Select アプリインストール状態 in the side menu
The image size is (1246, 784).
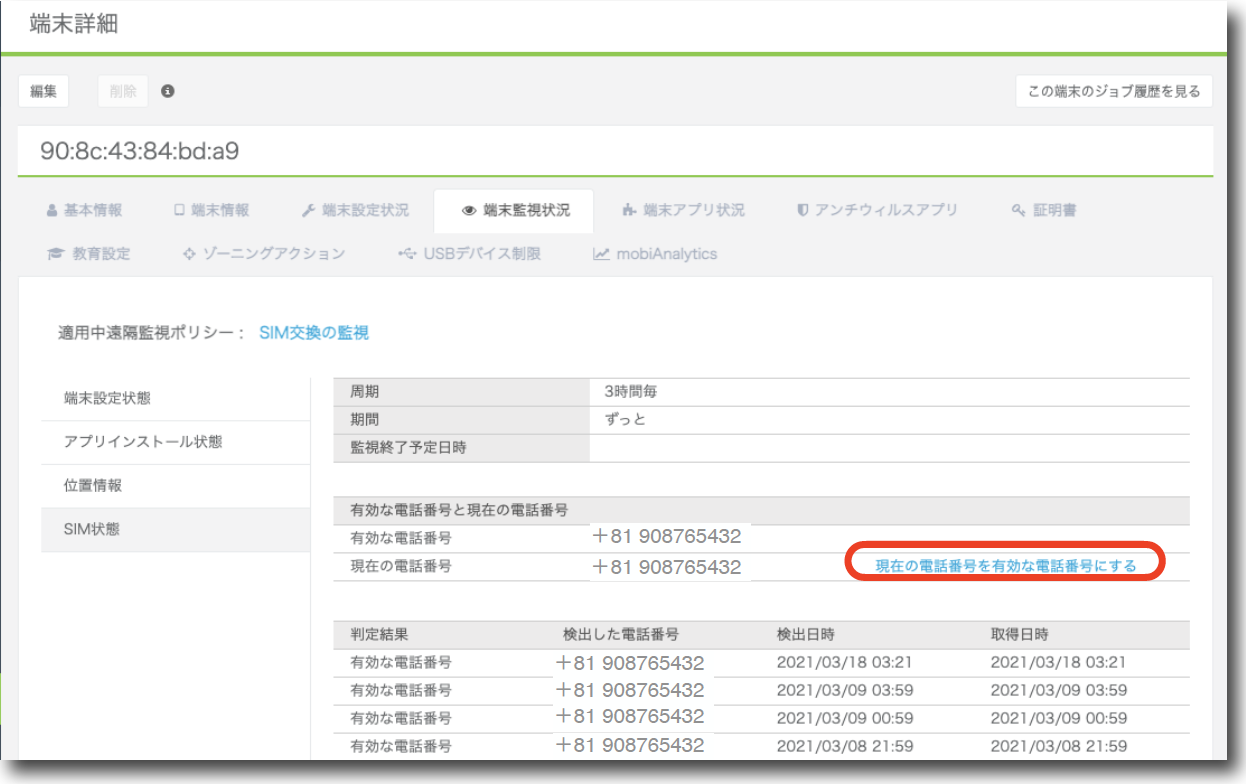[x=176, y=442]
